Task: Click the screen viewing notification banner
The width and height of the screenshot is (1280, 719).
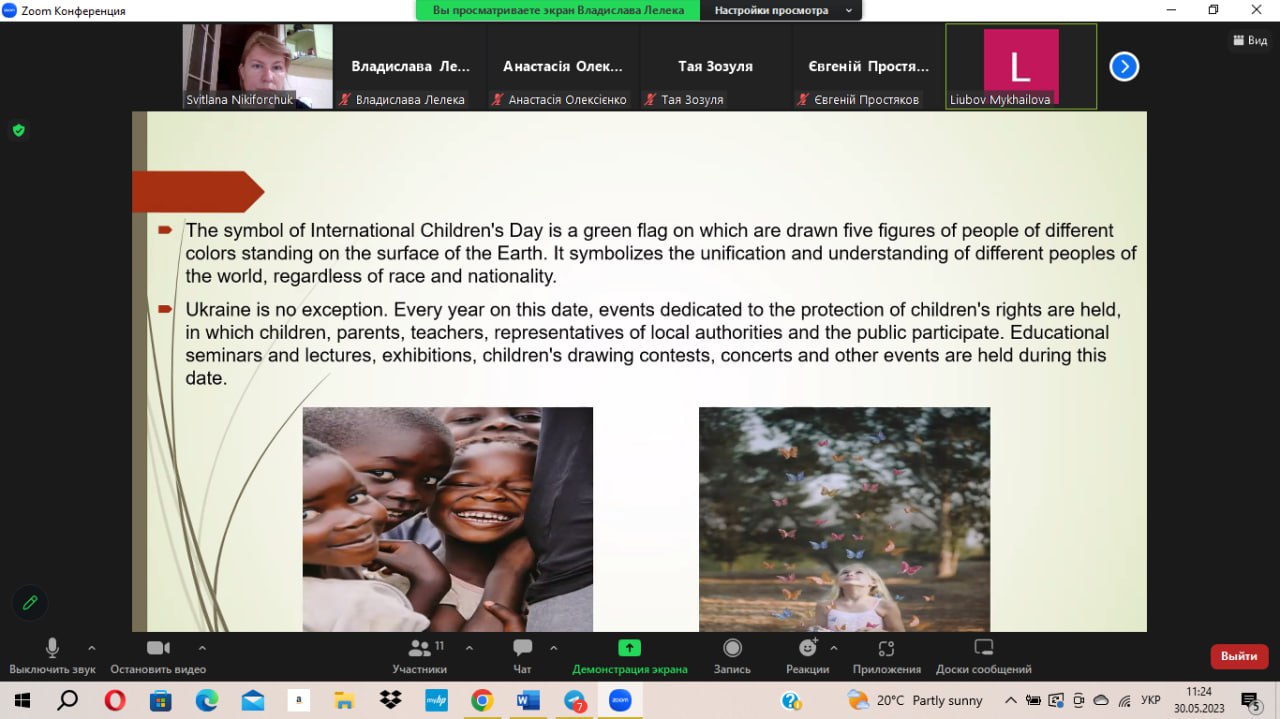Action: pos(559,10)
